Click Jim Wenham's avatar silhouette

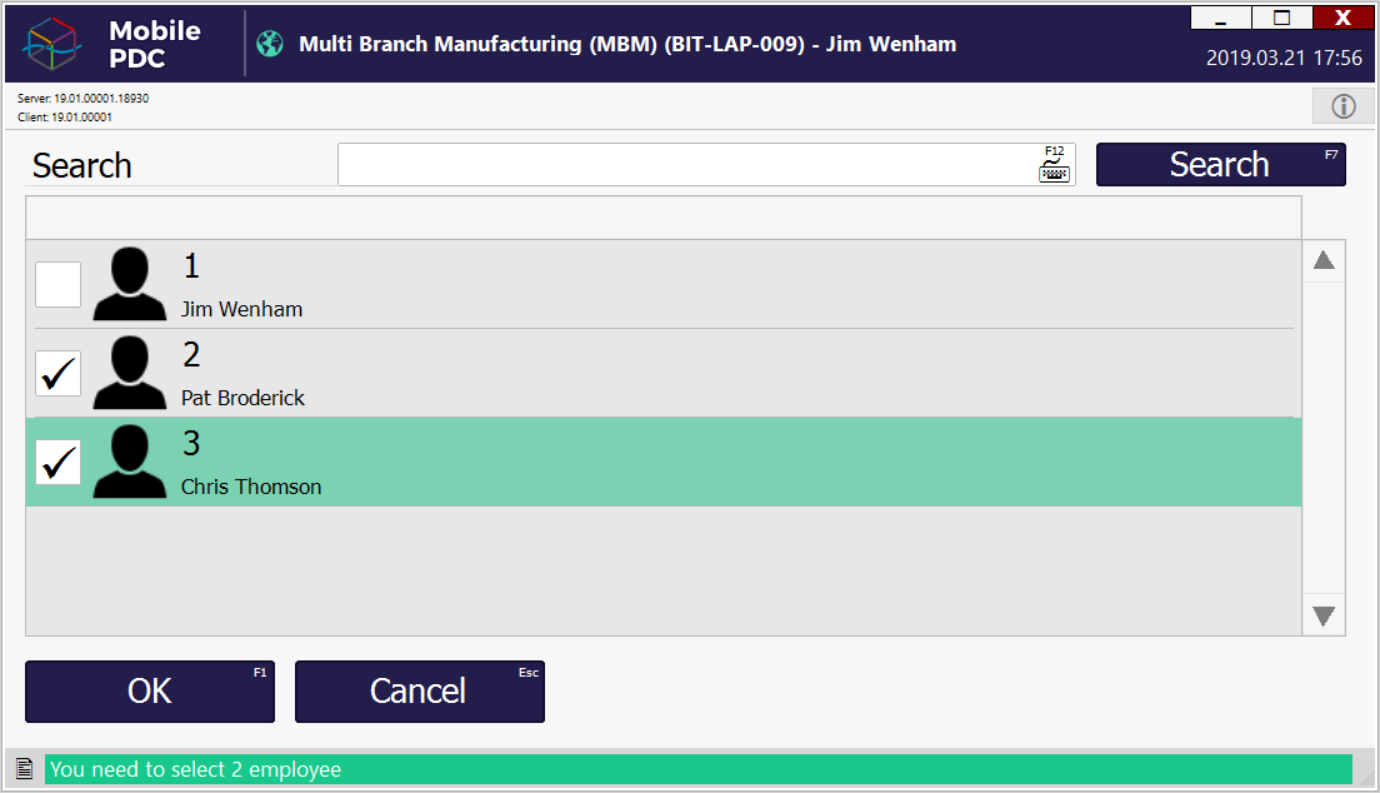pyautogui.click(x=129, y=285)
